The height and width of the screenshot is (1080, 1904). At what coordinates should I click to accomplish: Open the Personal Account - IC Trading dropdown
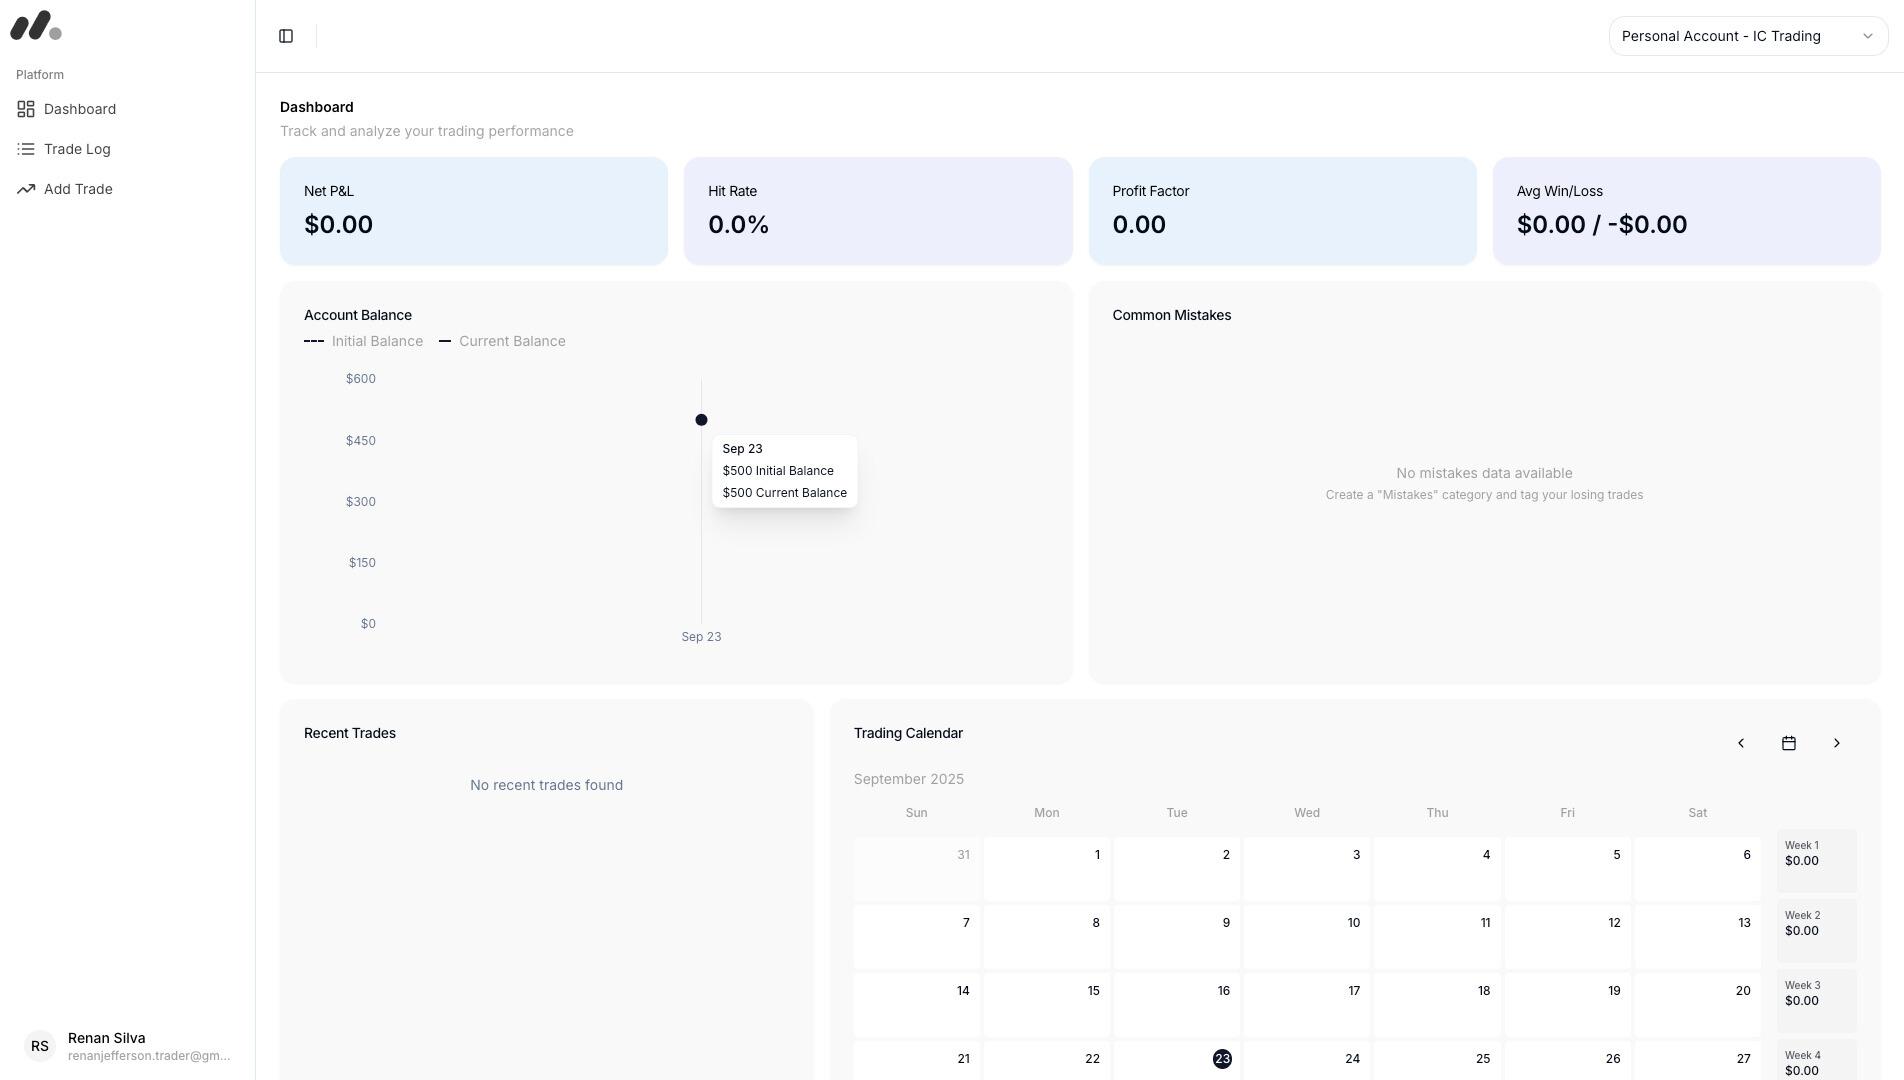coord(1747,36)
